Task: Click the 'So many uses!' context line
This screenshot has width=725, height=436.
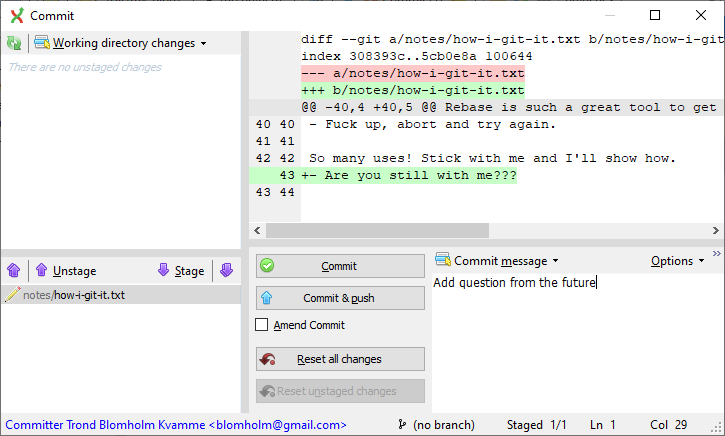Action: pyautogui.click(x=492, y=158)
